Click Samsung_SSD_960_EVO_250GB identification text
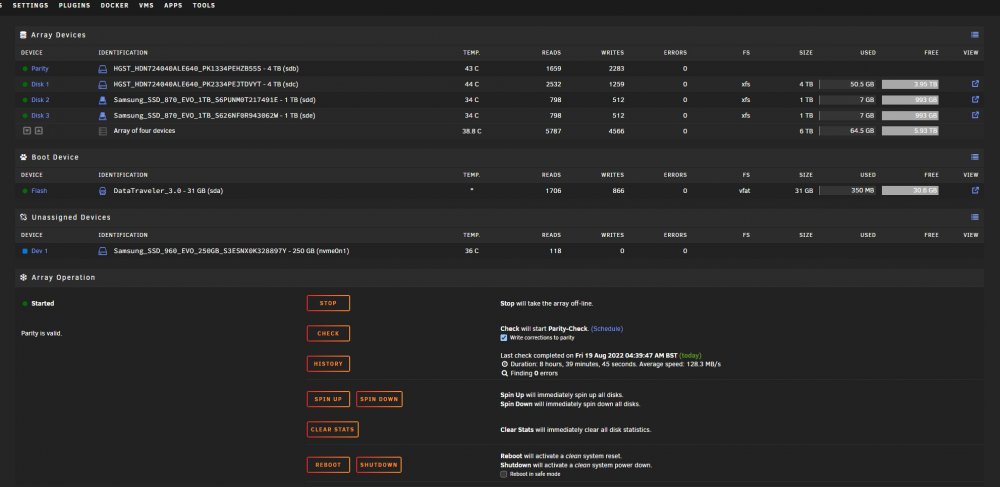Viewport: 1000px width, 487px height. click(x=231, y=251)
